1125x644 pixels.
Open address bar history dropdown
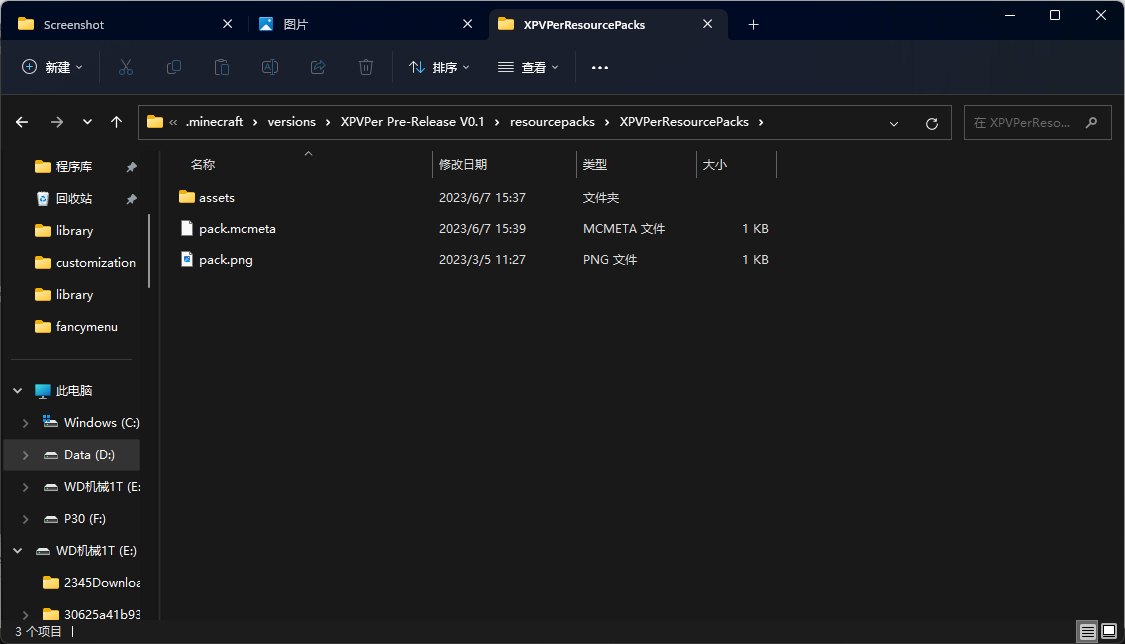click(894, 123)
